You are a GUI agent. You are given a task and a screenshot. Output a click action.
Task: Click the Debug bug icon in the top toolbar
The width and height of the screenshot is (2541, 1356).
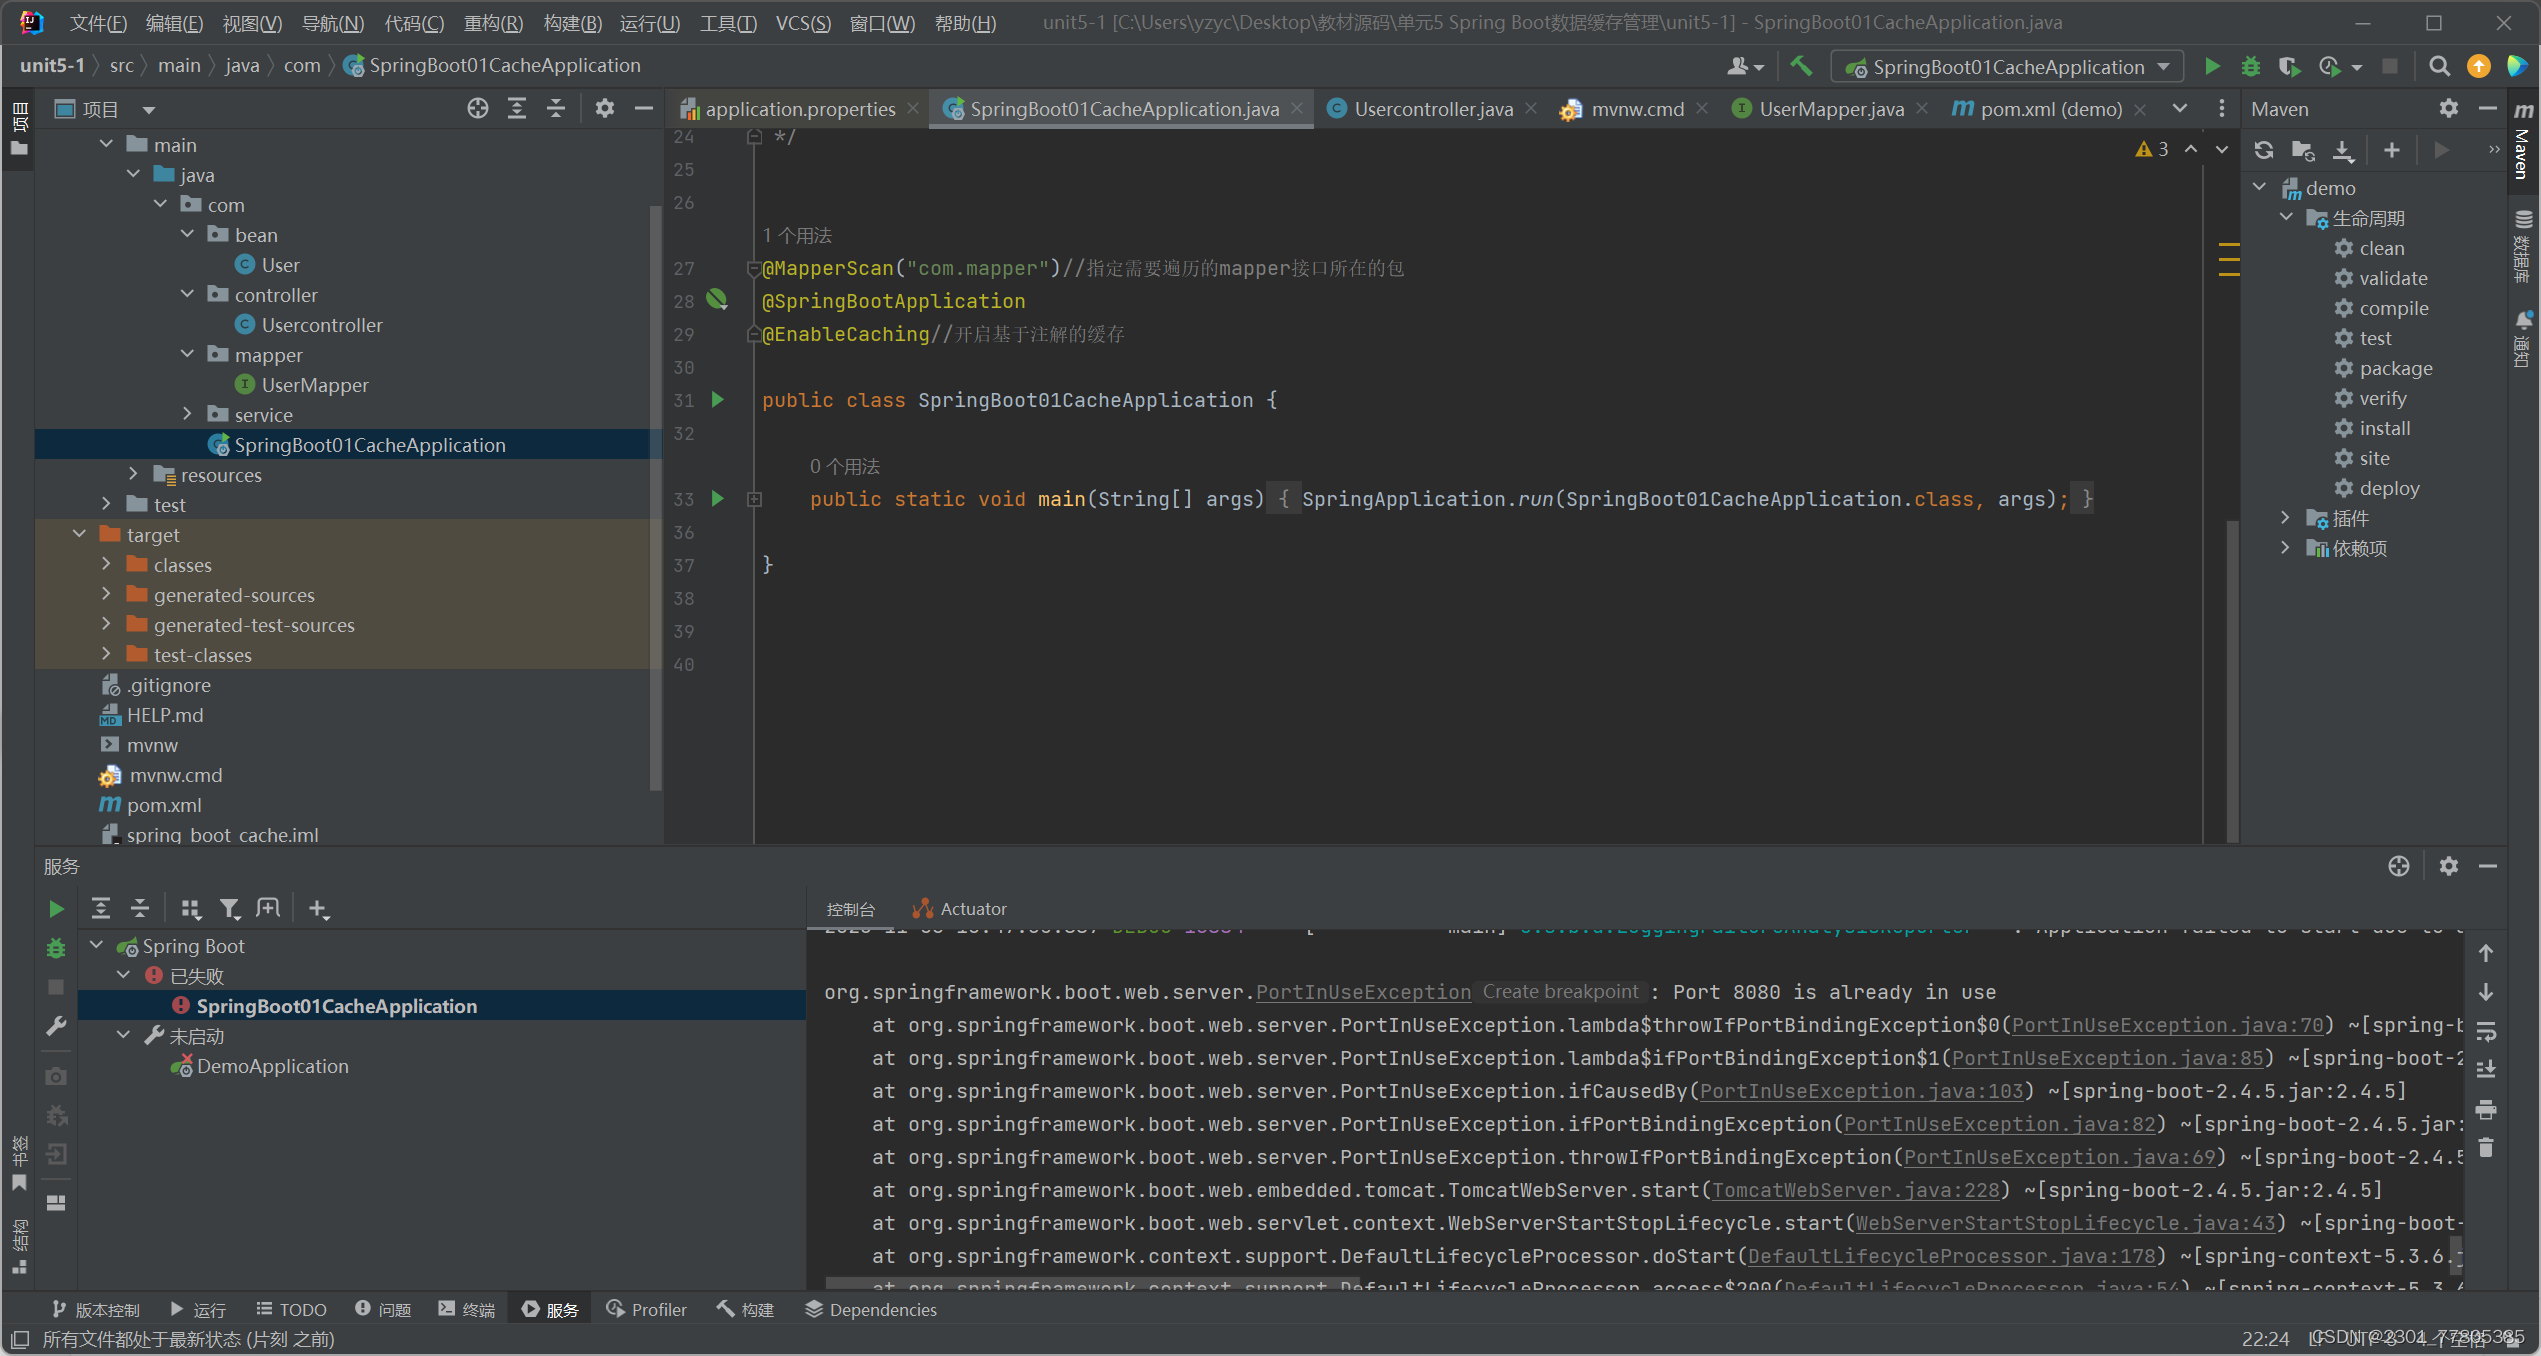click(x=2250, y=67)
